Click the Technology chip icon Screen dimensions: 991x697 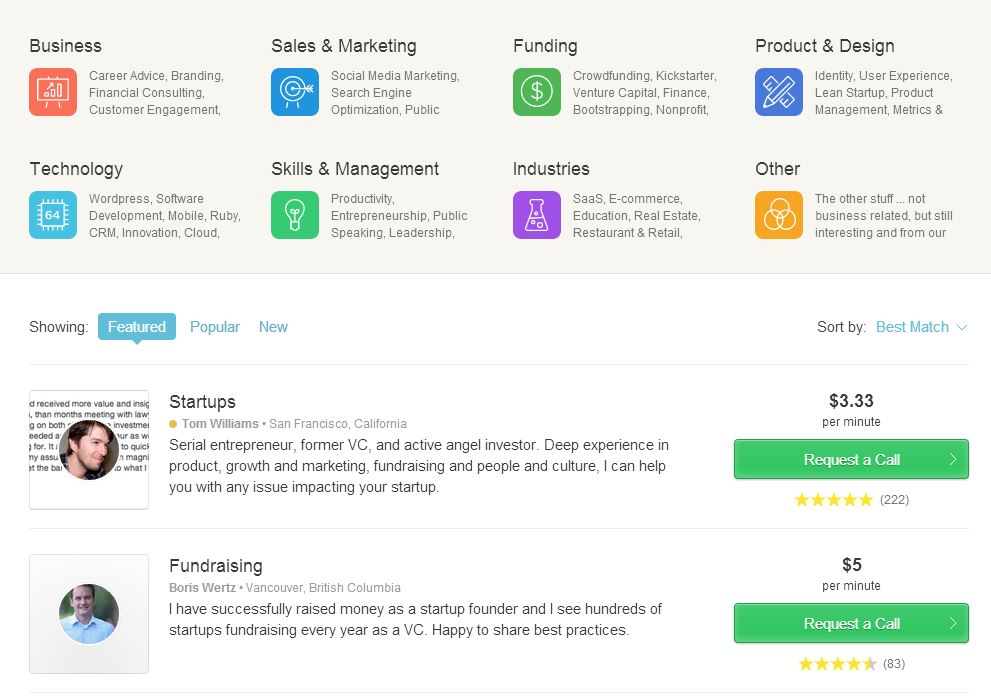coord(53,215)
